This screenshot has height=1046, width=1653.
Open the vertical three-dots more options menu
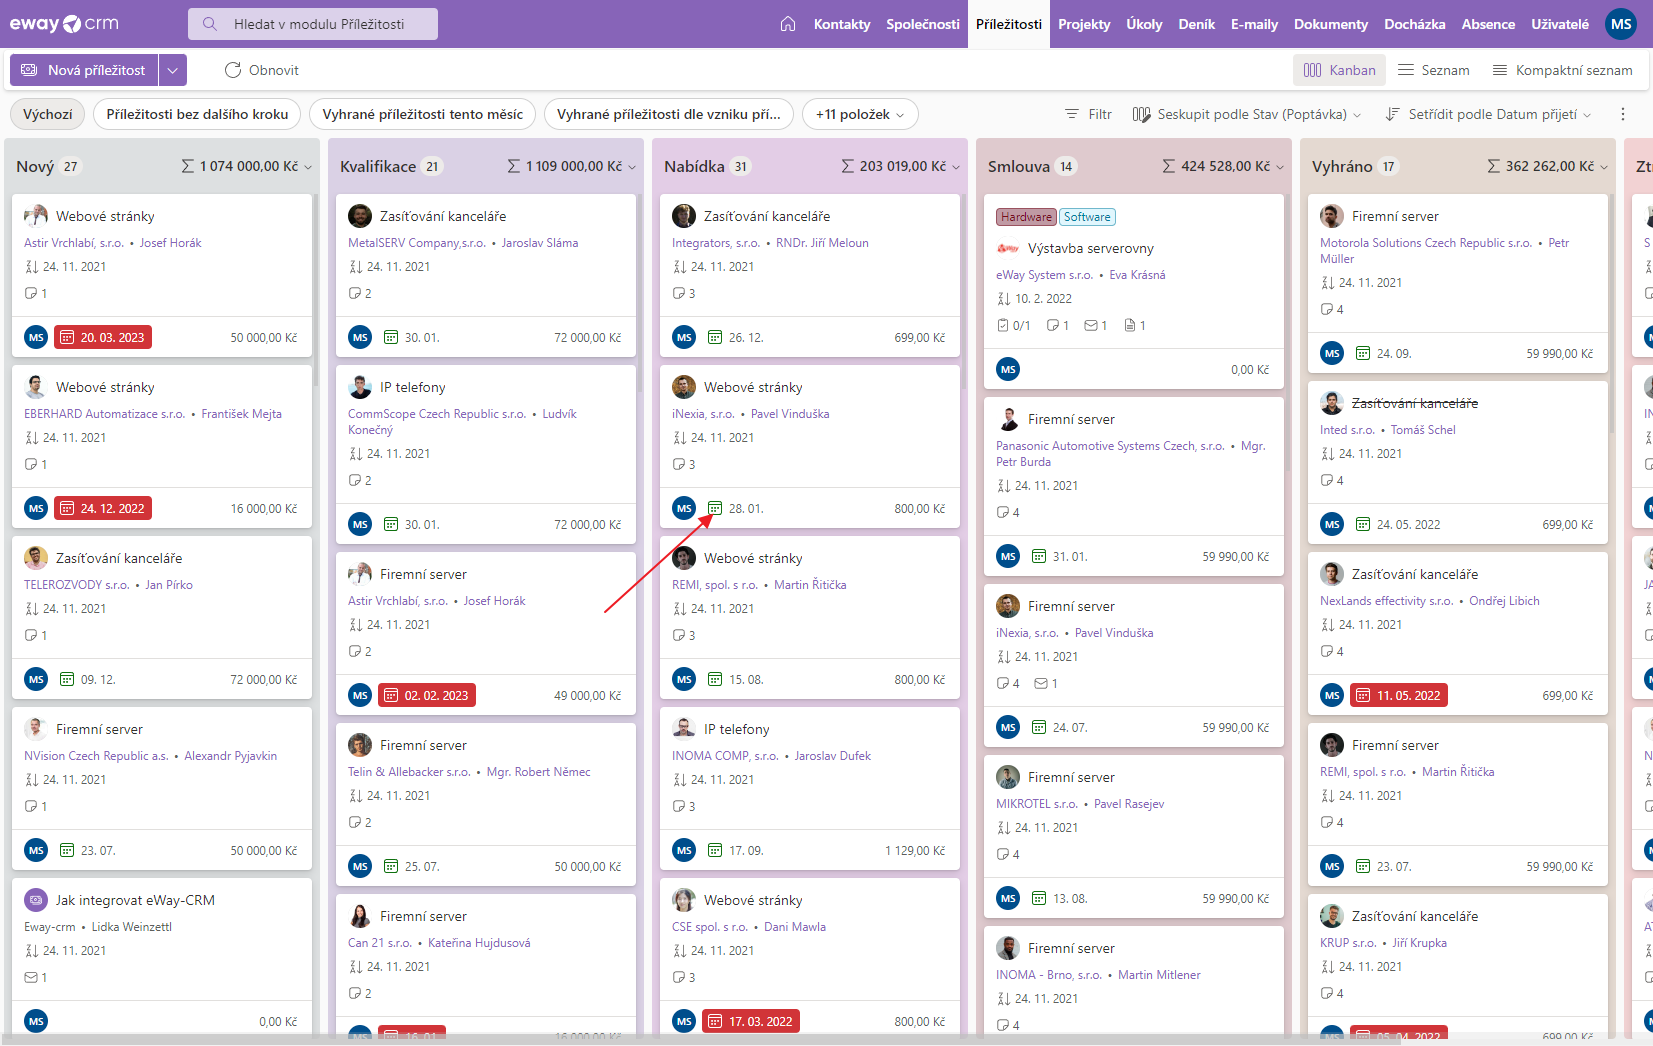1623,114
